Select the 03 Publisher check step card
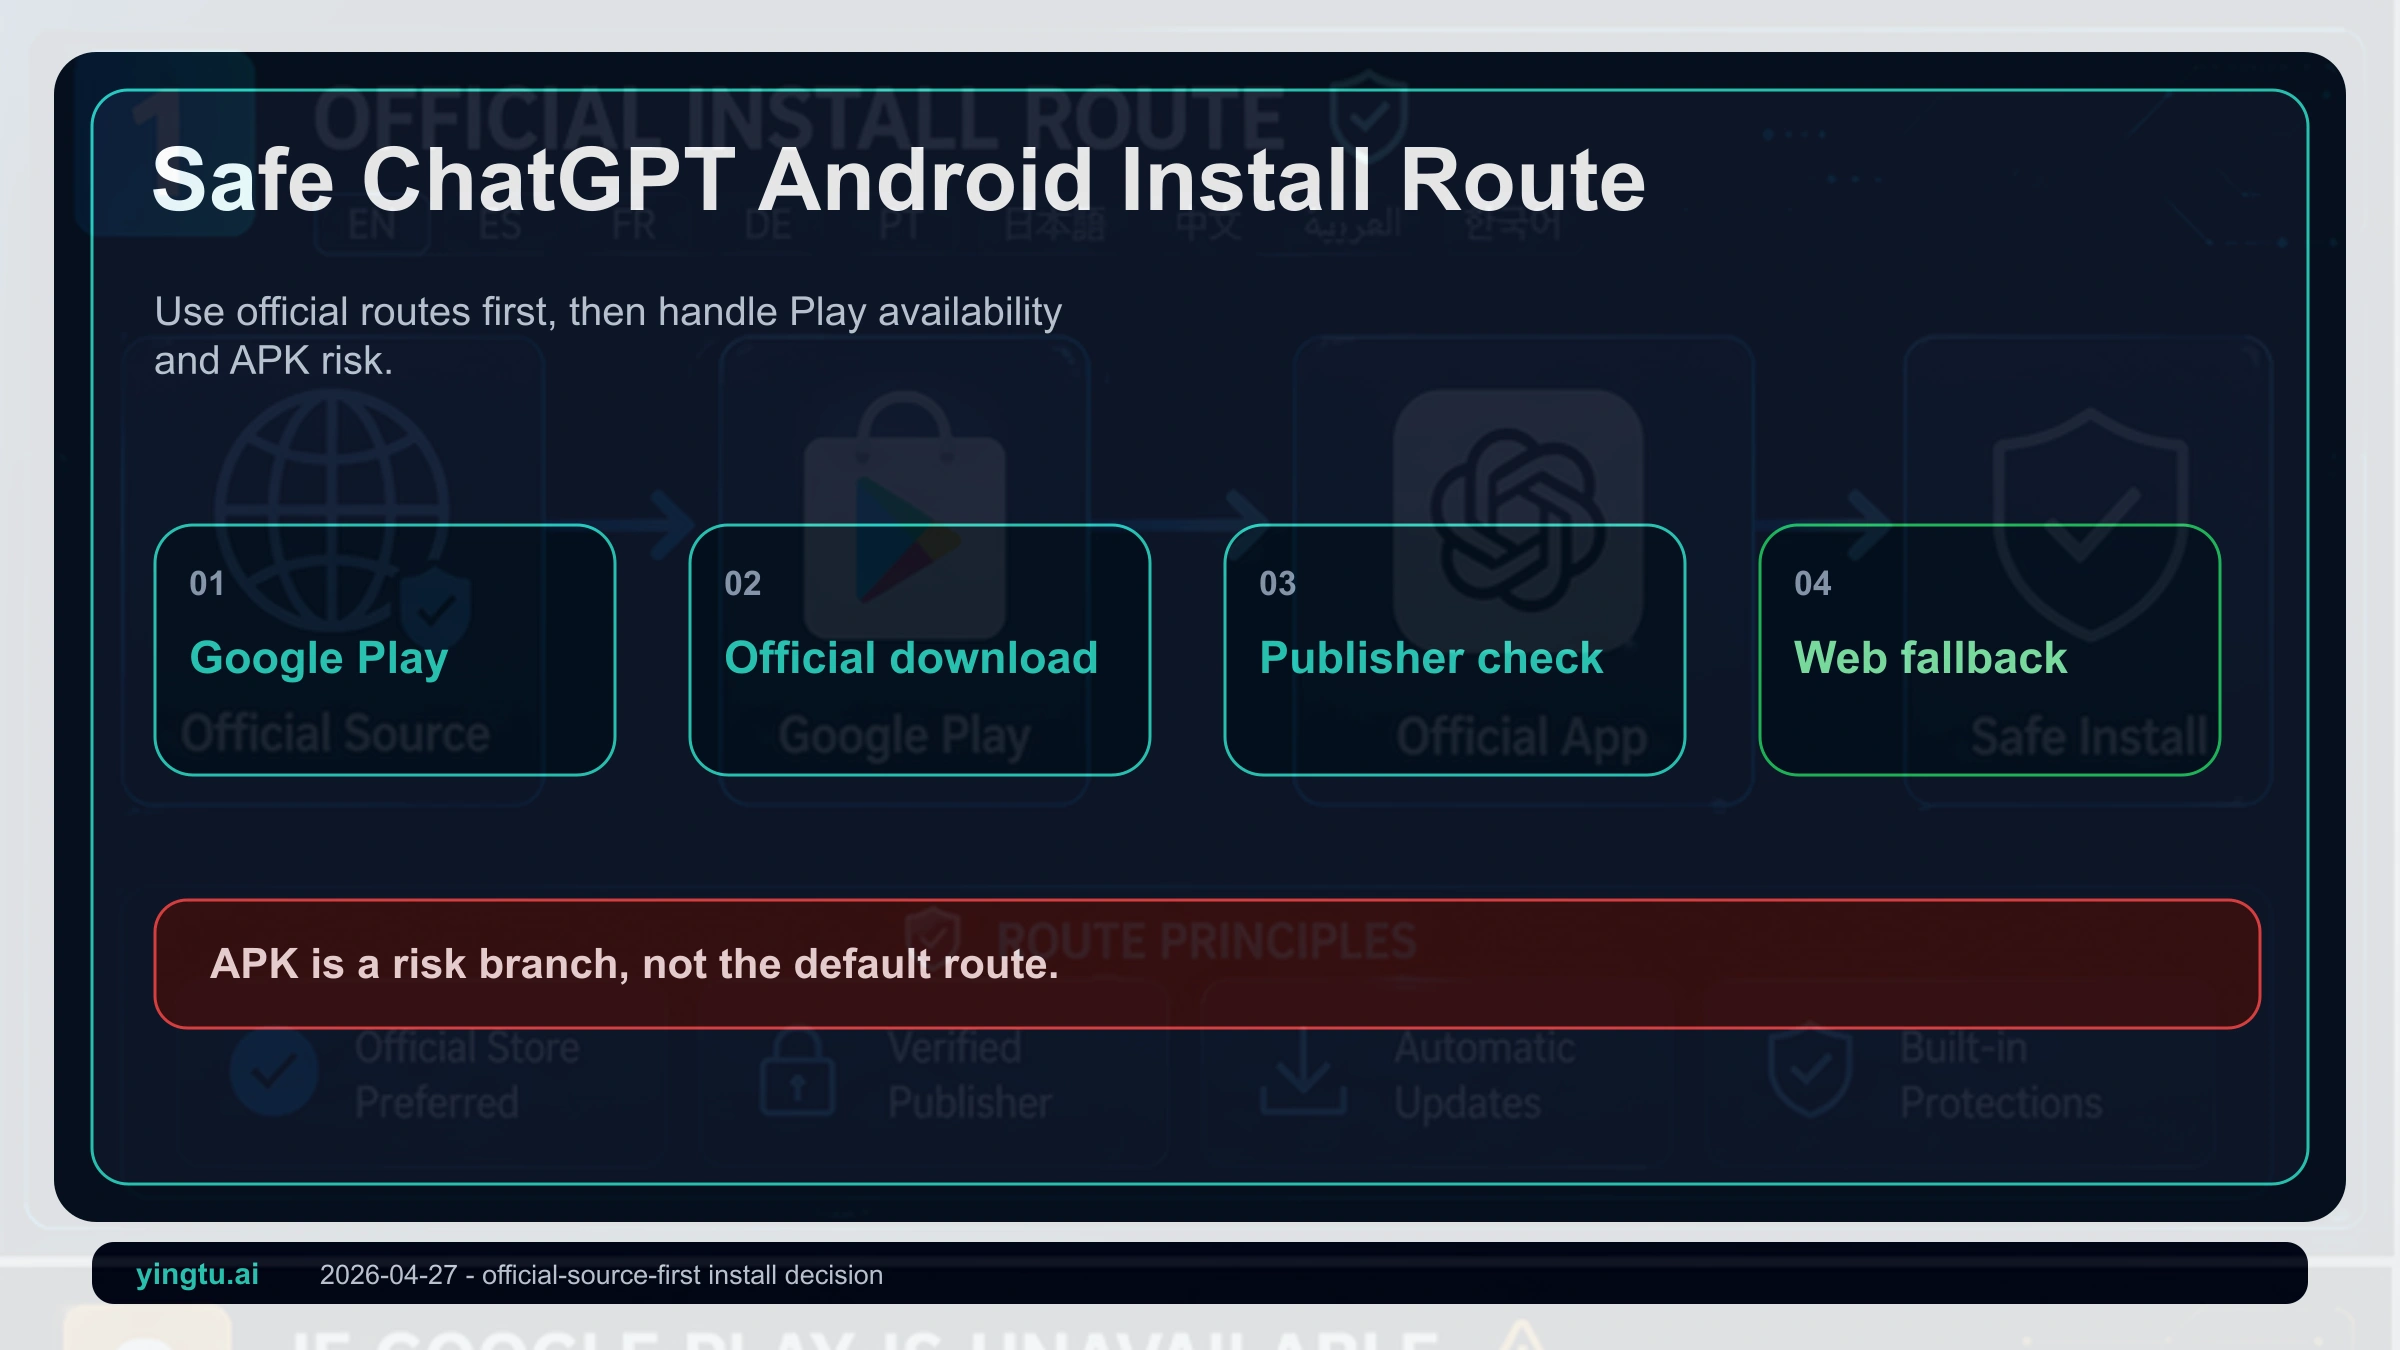Image resolution: width=2400 pixels, height=1350 pixels. pos(1455,650)
